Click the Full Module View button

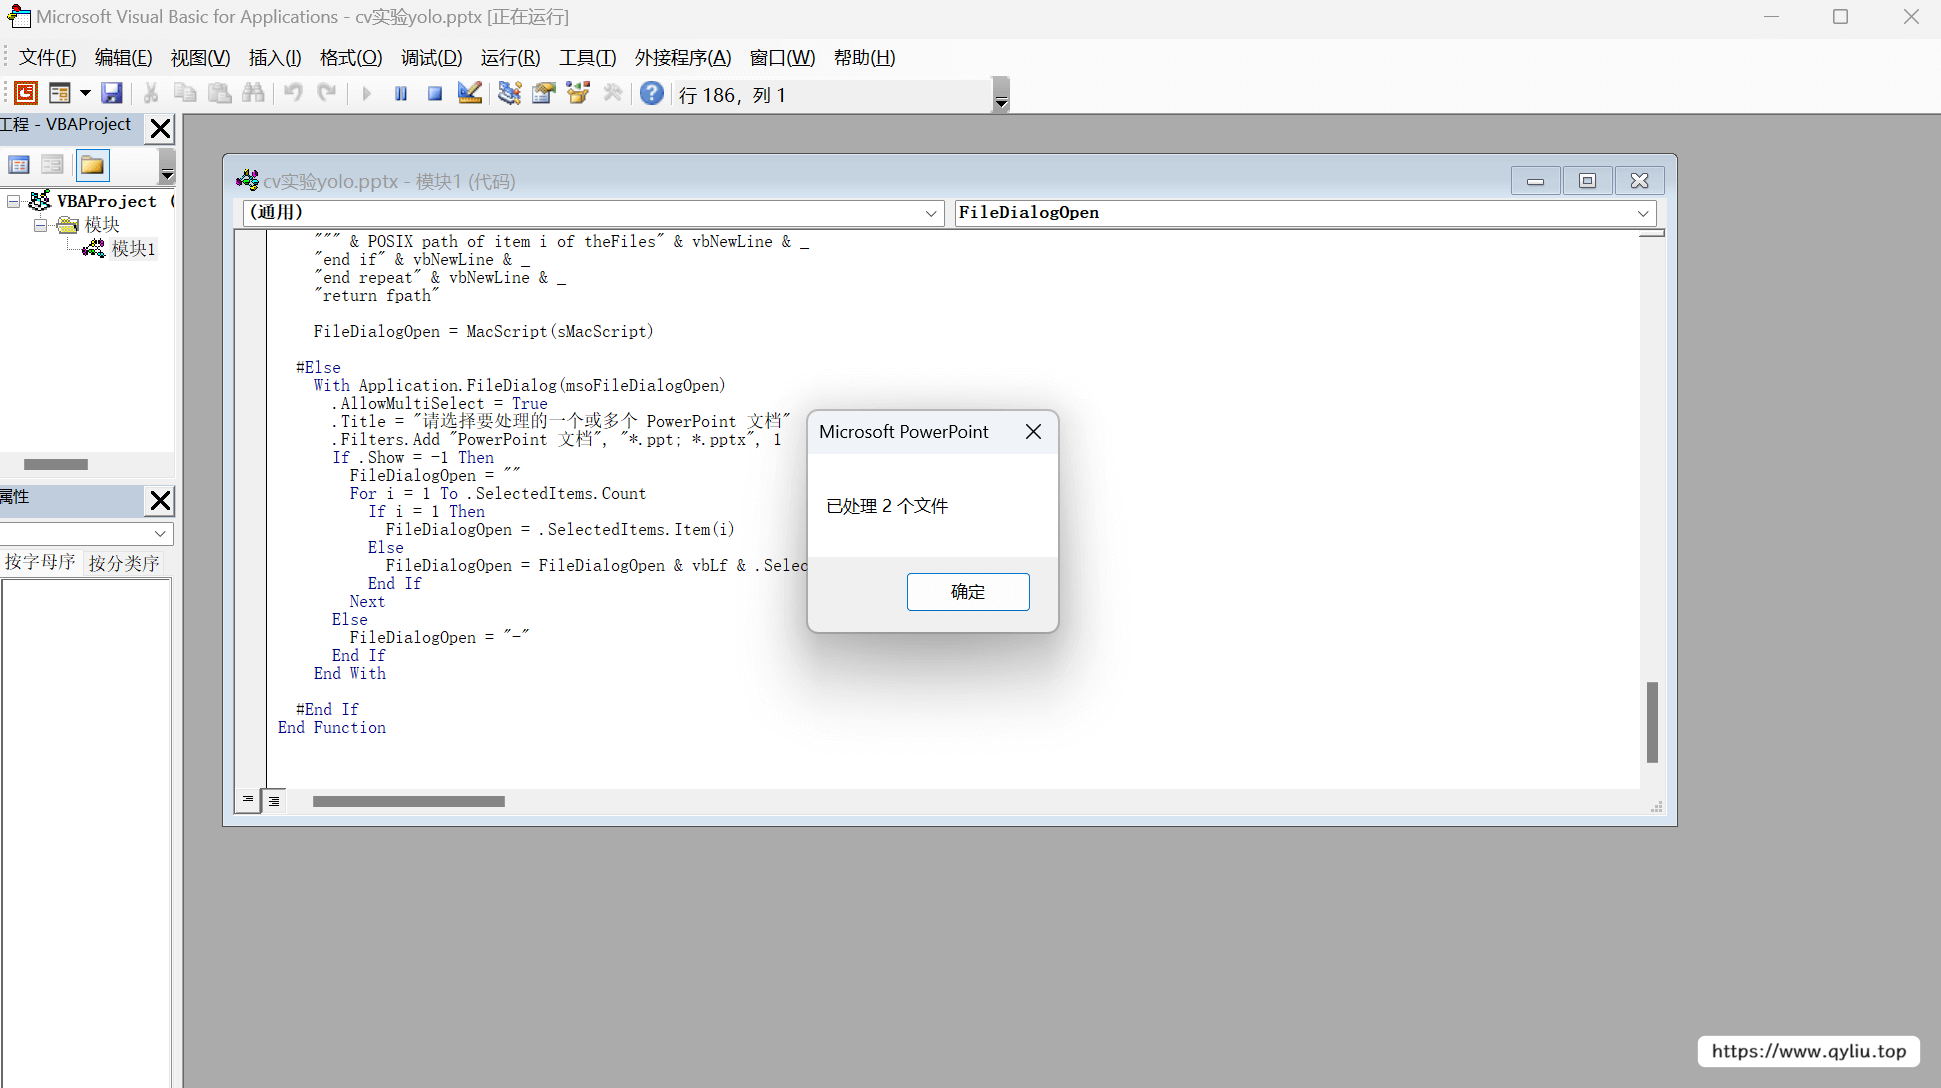(x=274, y=801)
